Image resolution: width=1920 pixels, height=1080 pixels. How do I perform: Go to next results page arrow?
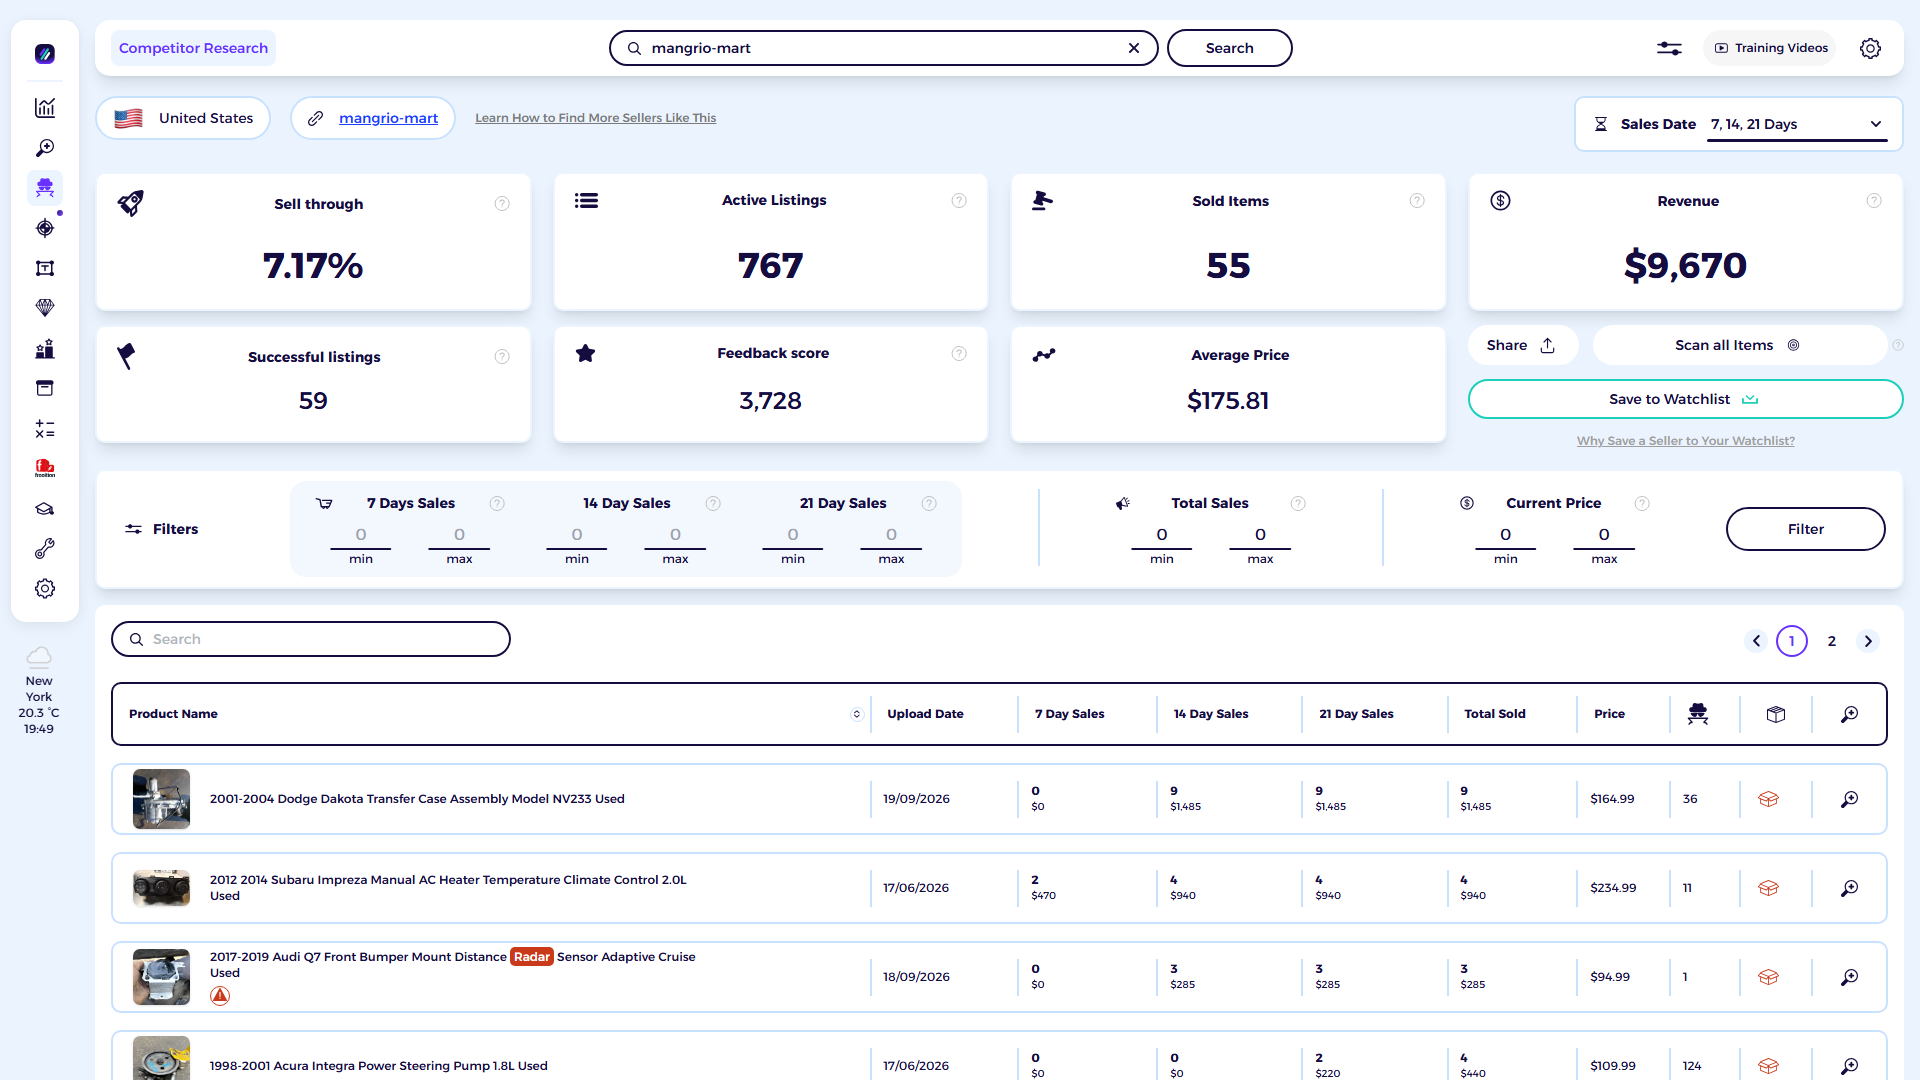pos(1868,641)
